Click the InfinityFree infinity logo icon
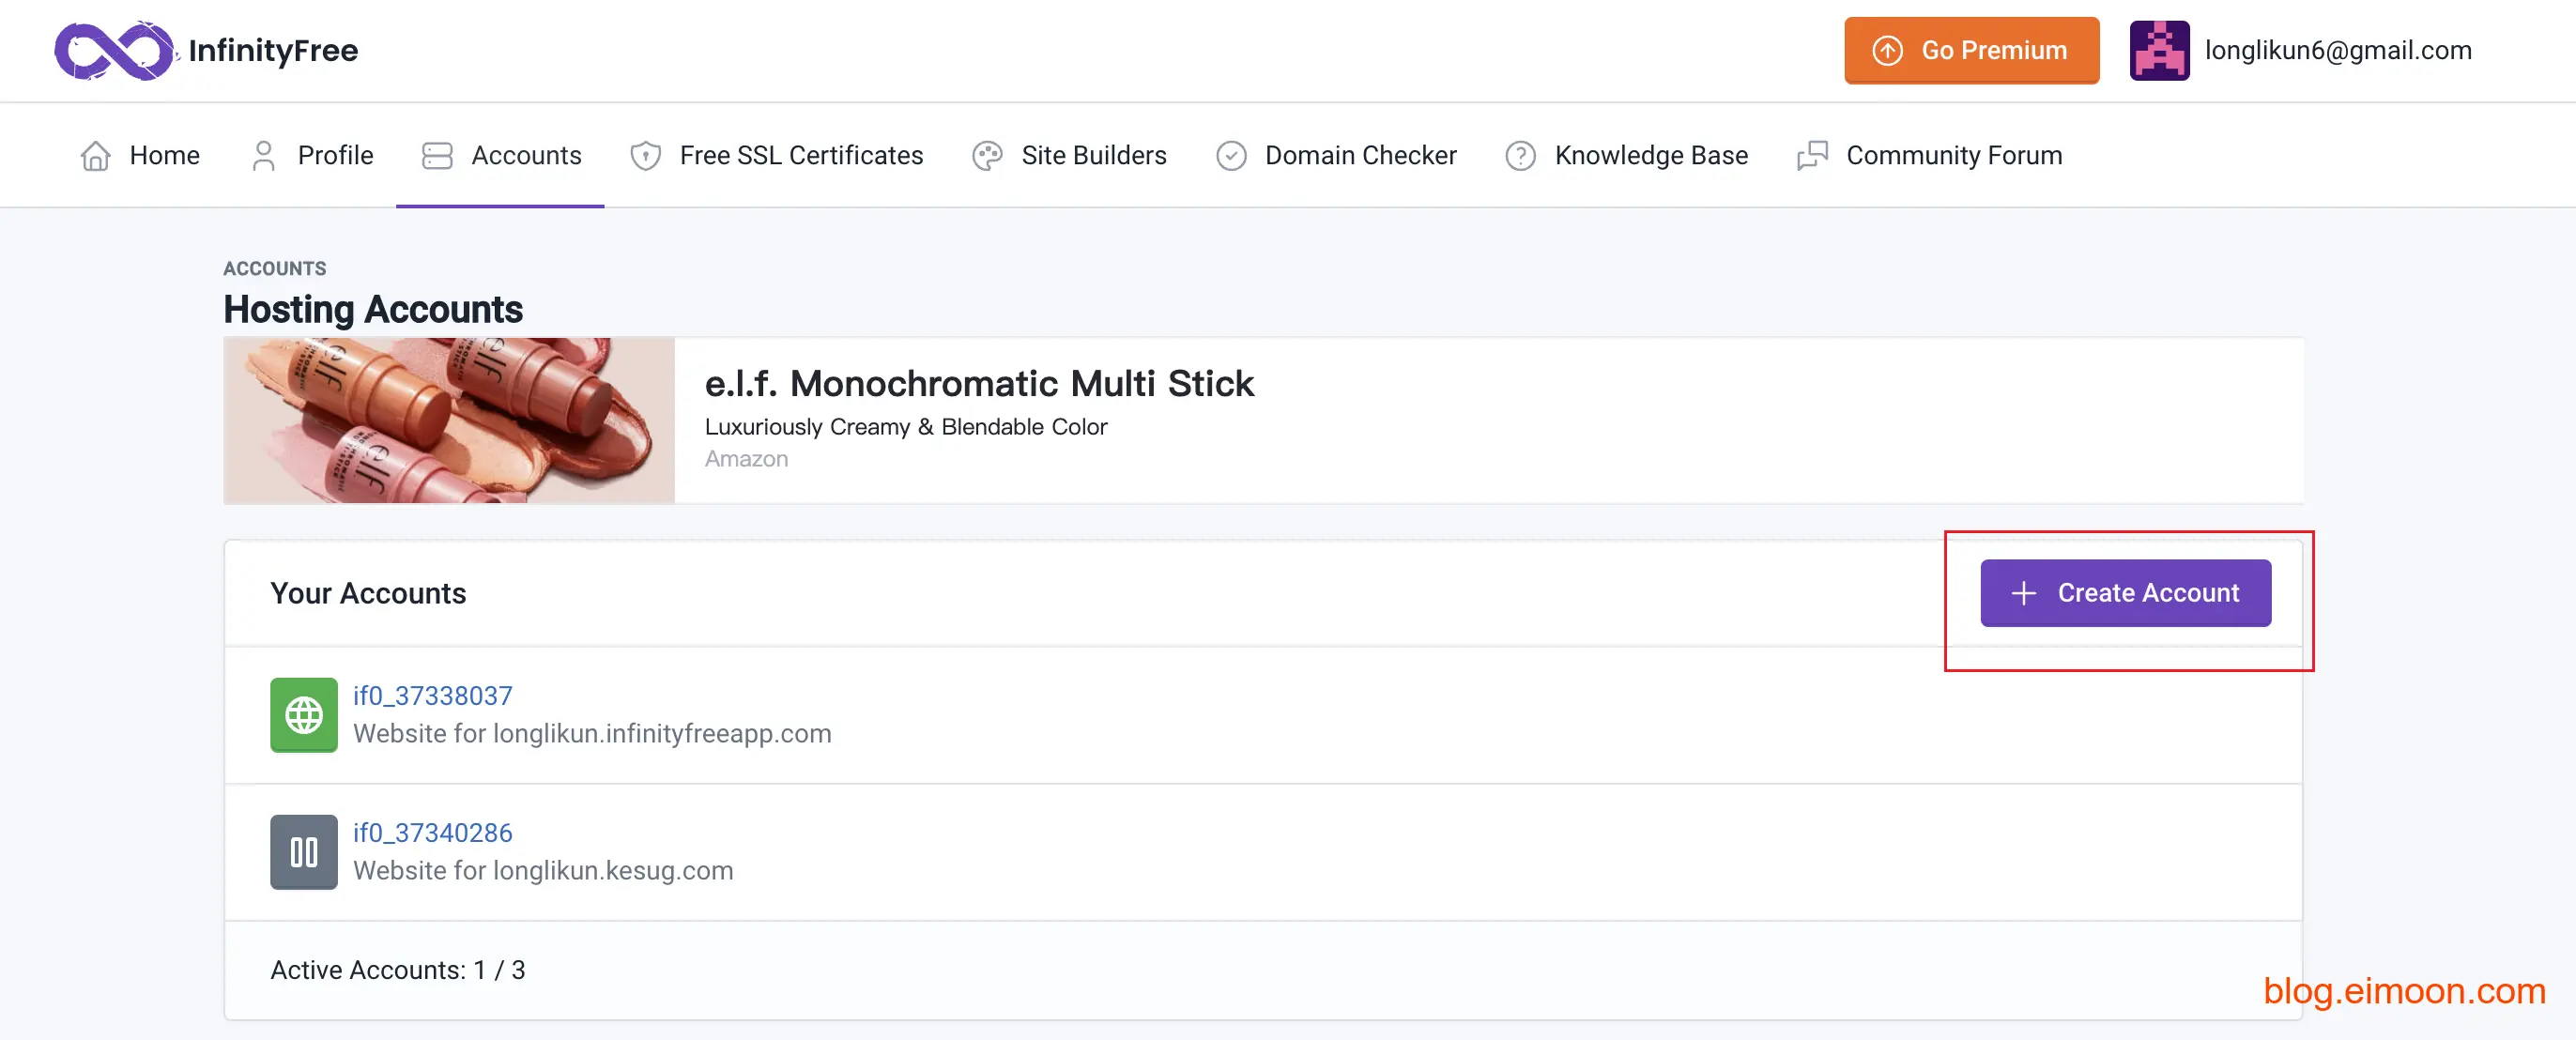Screen dimensions: 2576x1040 pos(113,50)
